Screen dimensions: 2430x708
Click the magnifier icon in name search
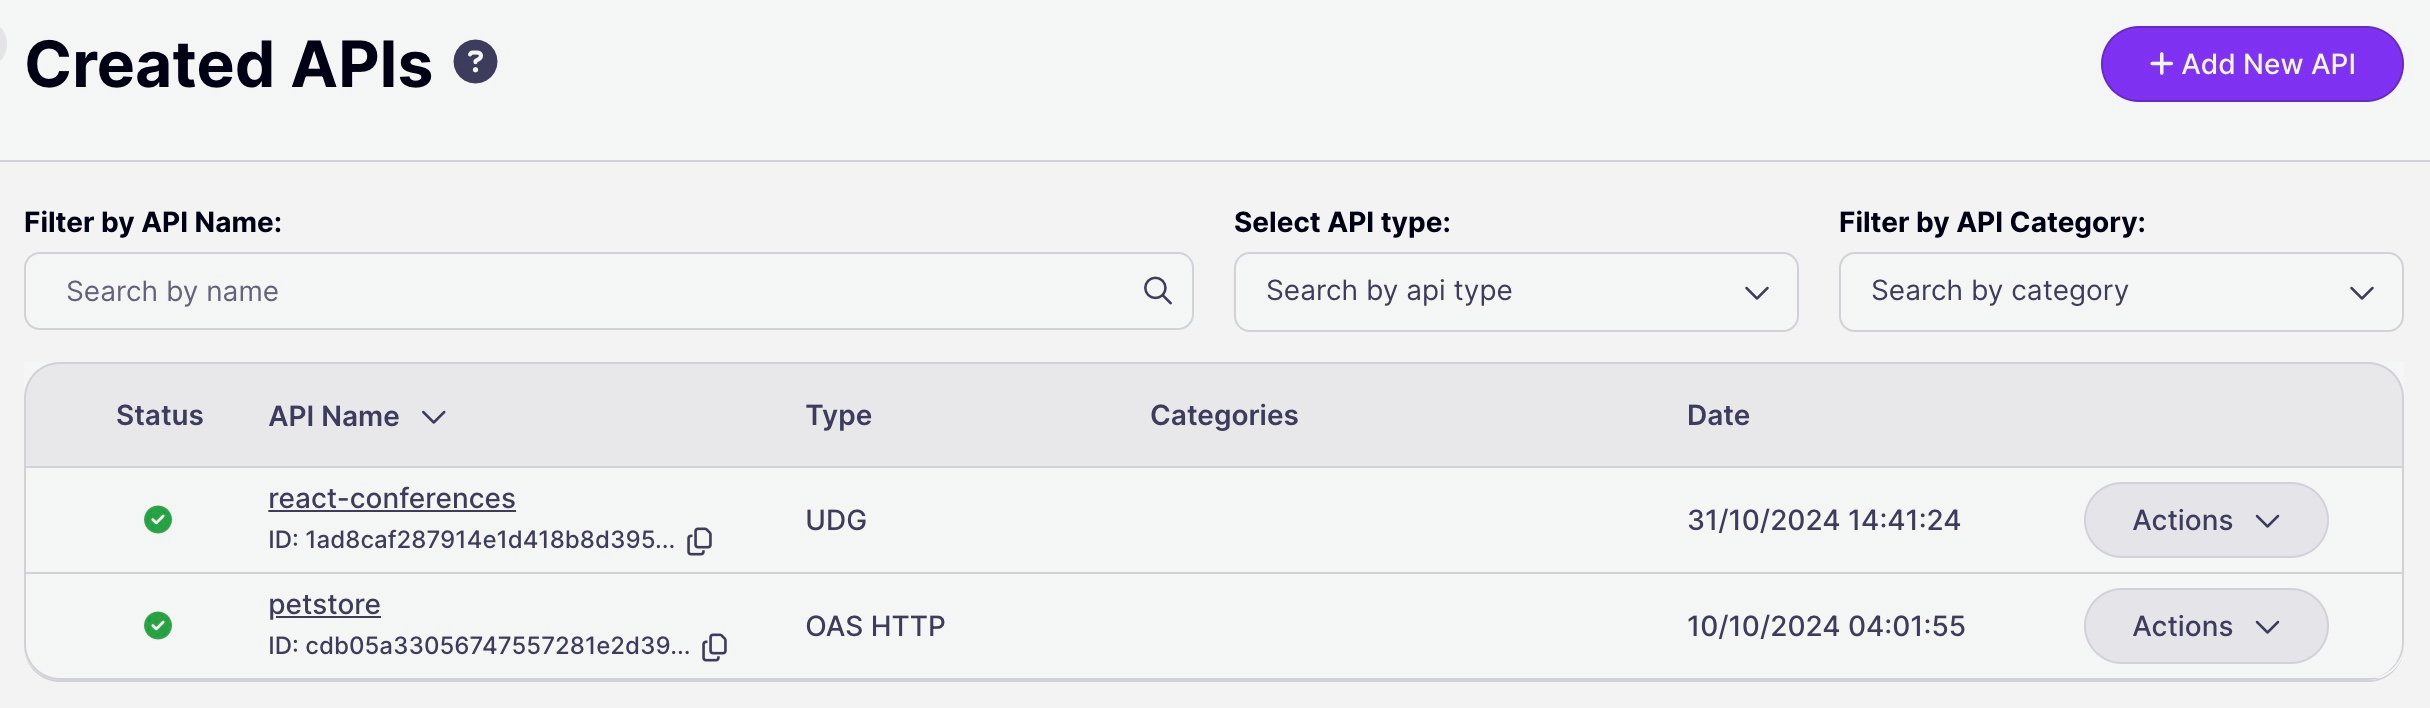(1157, 291)
